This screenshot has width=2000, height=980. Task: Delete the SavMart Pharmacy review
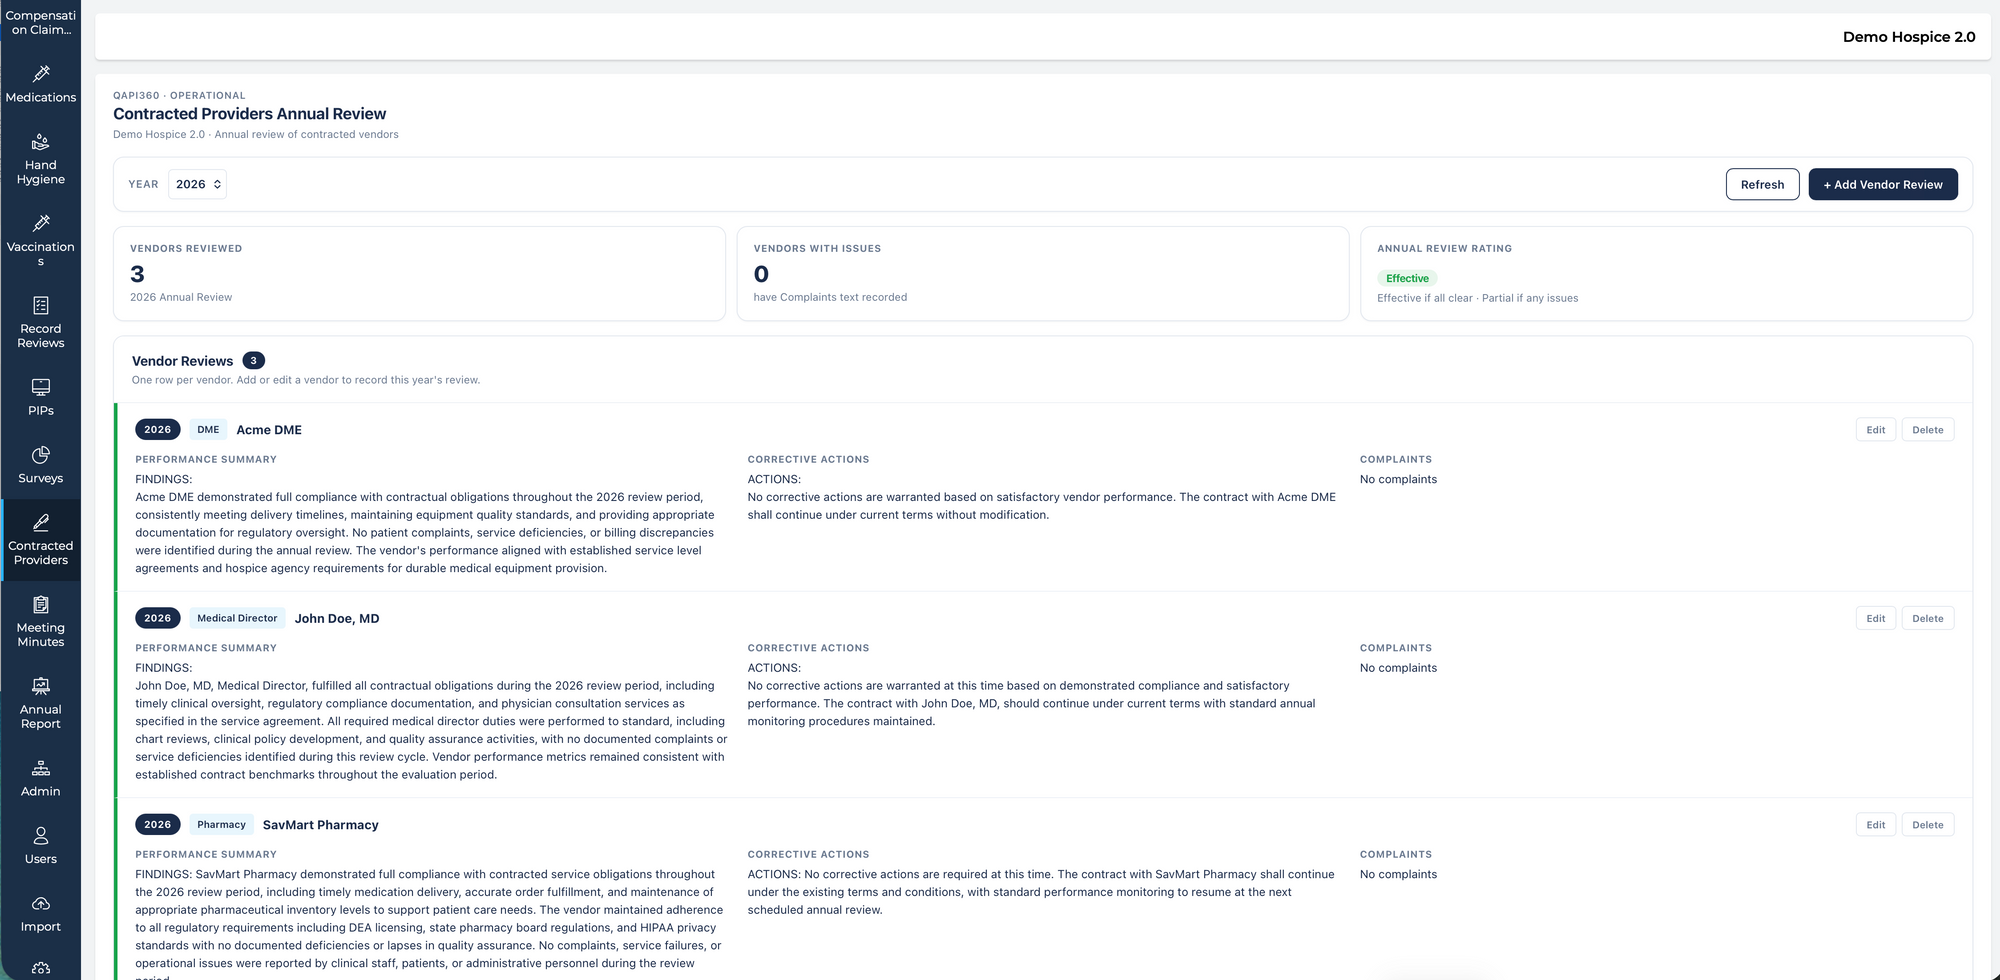[x=1928, y=825]
